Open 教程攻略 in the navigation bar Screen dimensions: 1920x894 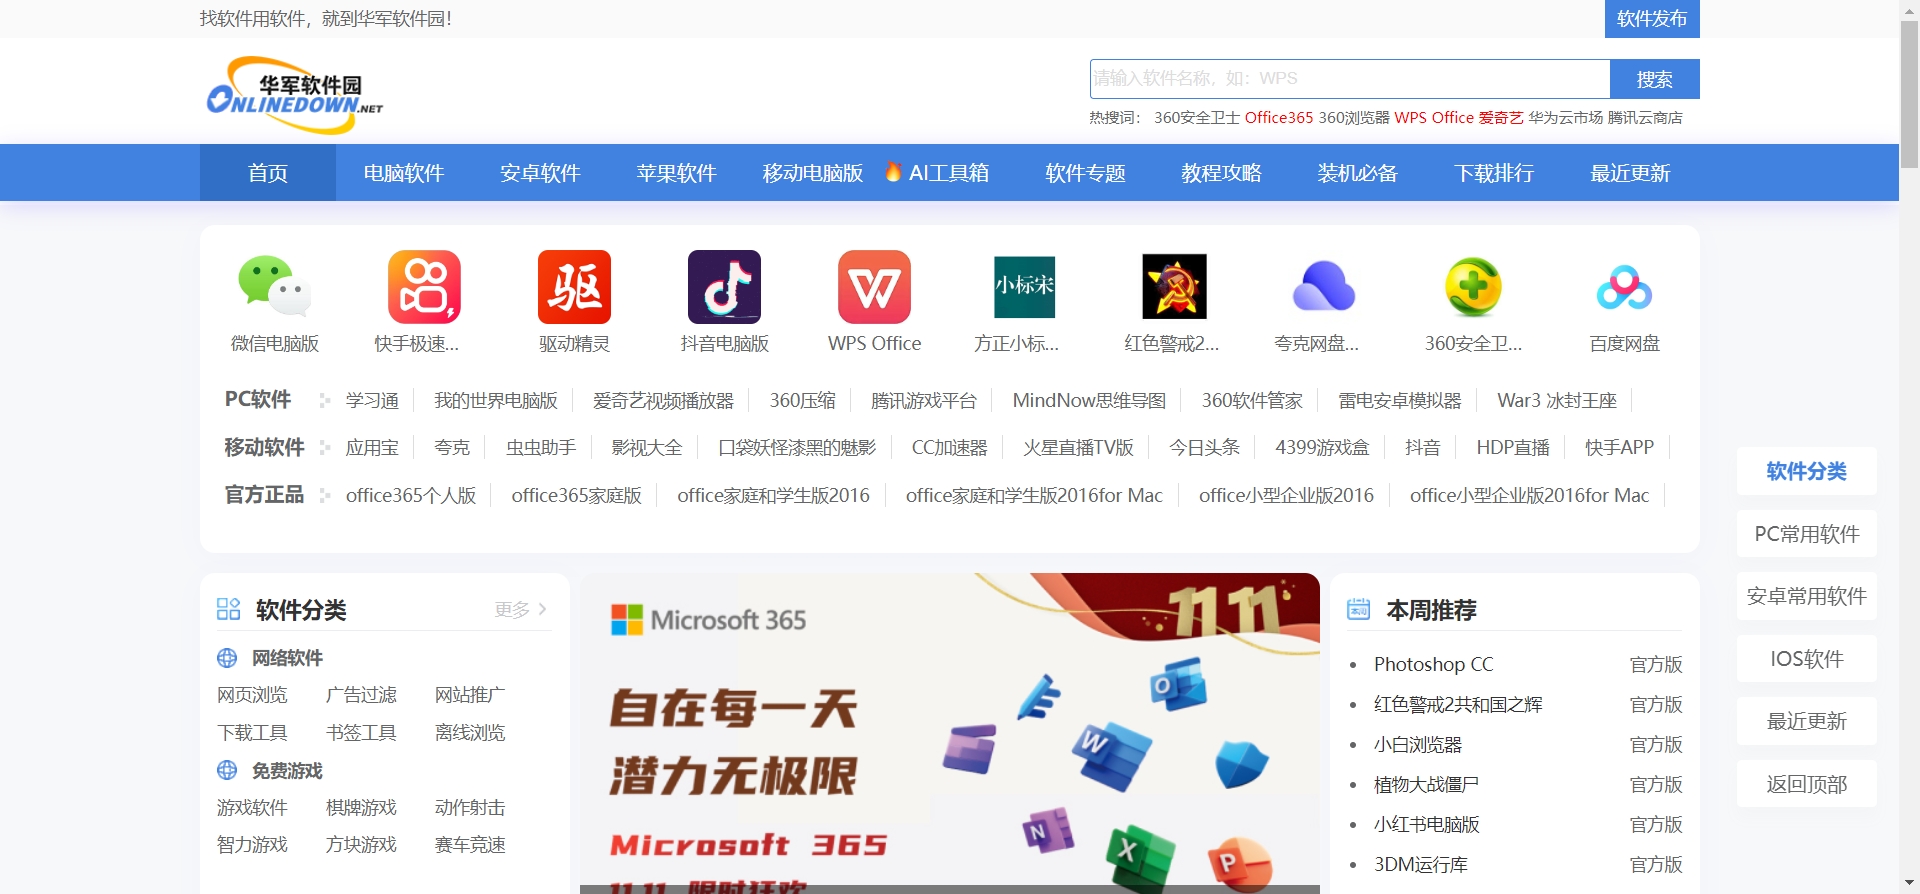click(x=1221, y=173)
